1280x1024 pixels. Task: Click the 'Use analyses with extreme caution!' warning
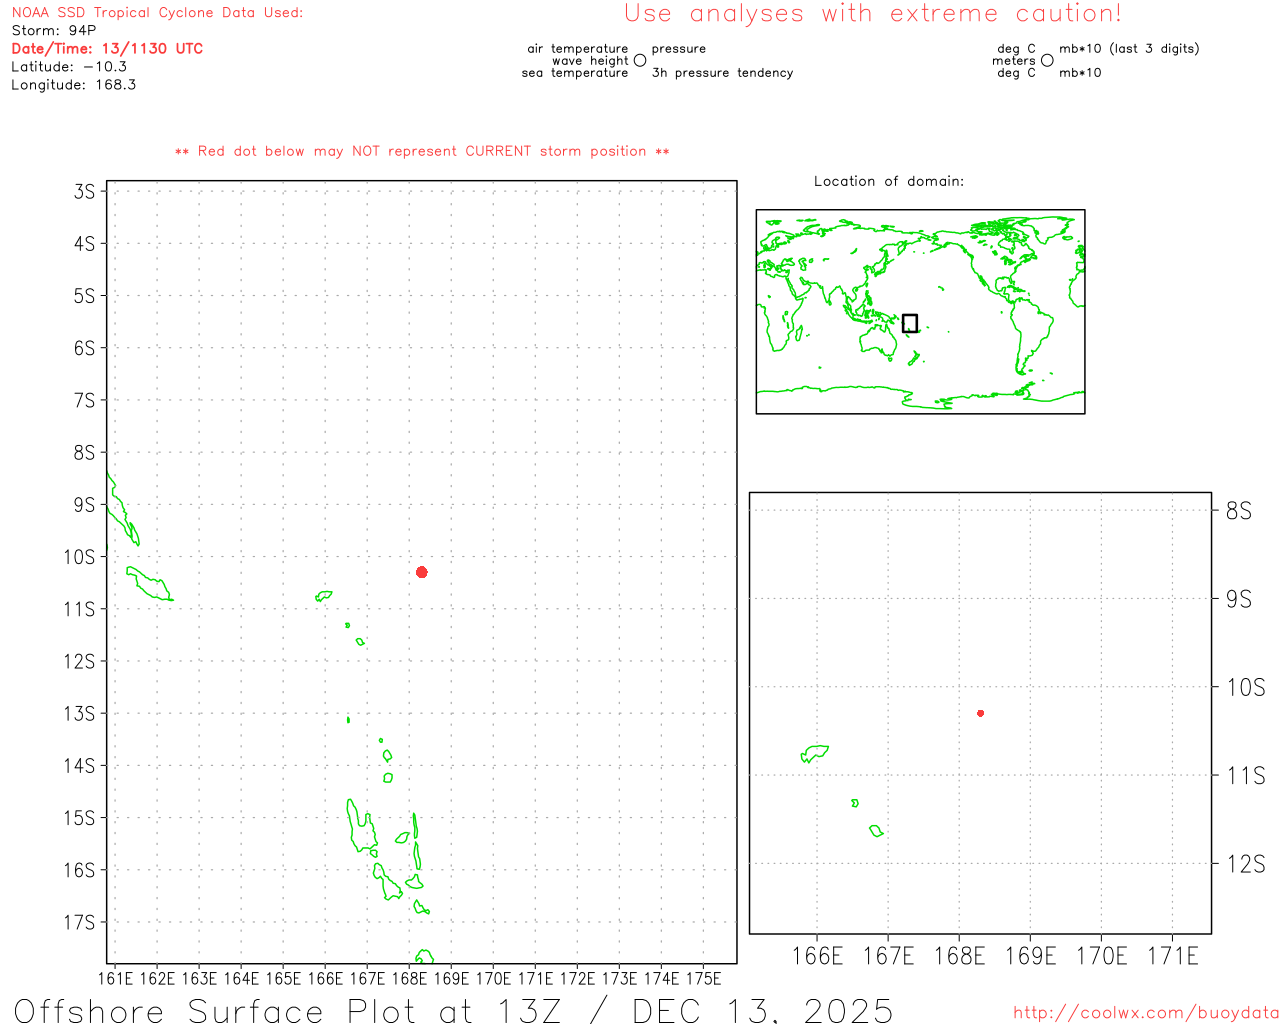pos(872,14)
